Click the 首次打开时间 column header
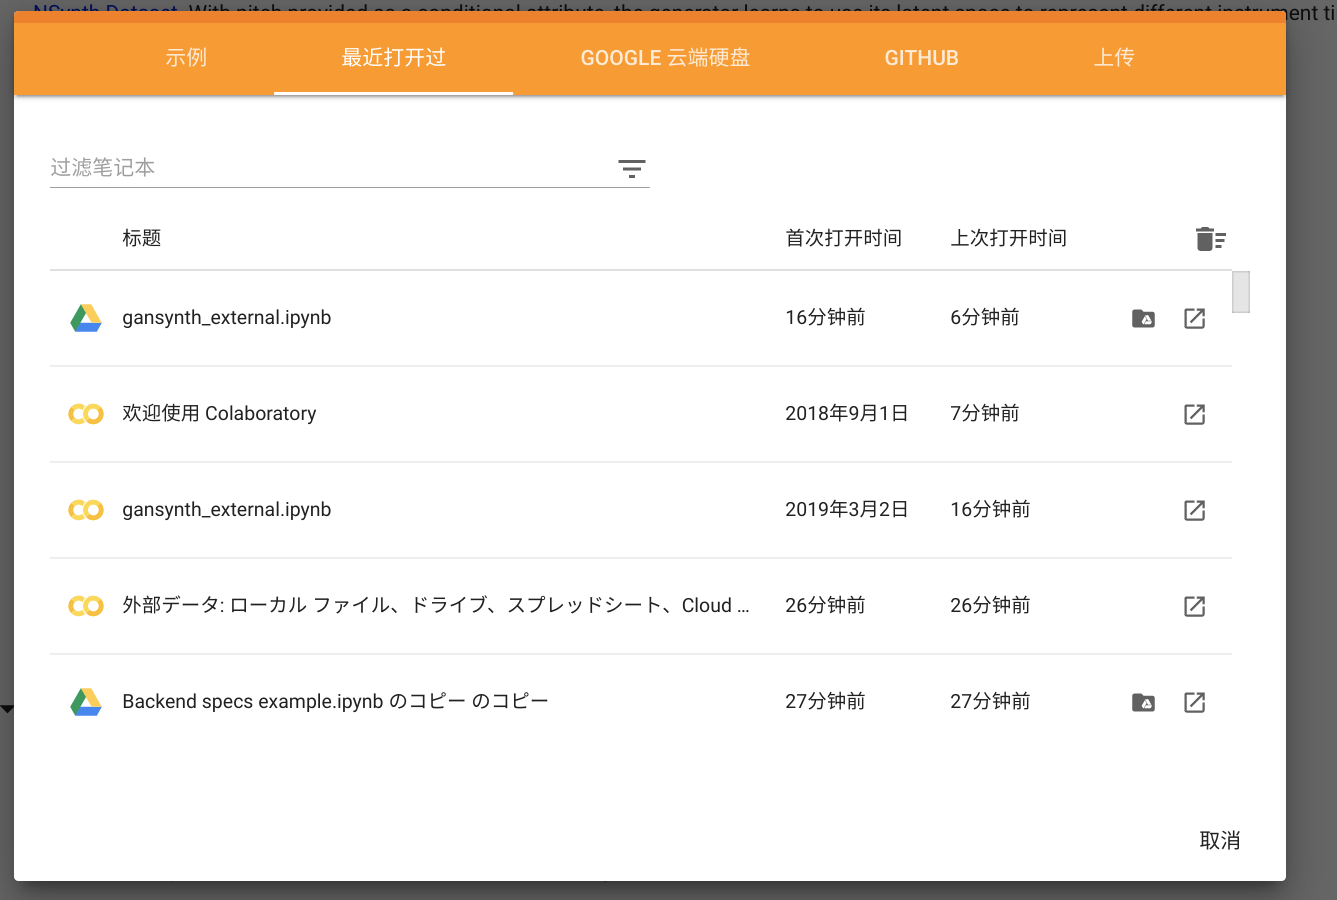 point(844,238)
